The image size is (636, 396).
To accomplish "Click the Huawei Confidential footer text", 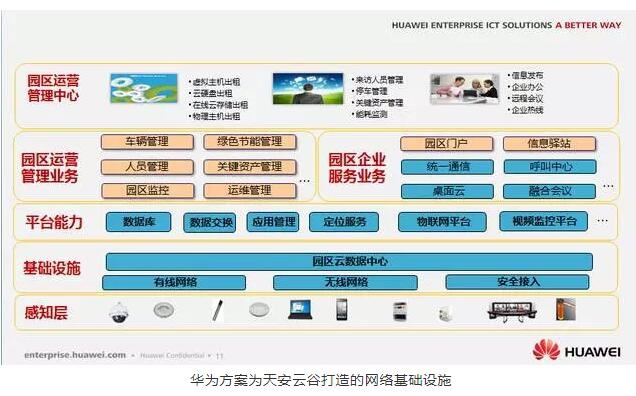I will [x=172, y=355].
